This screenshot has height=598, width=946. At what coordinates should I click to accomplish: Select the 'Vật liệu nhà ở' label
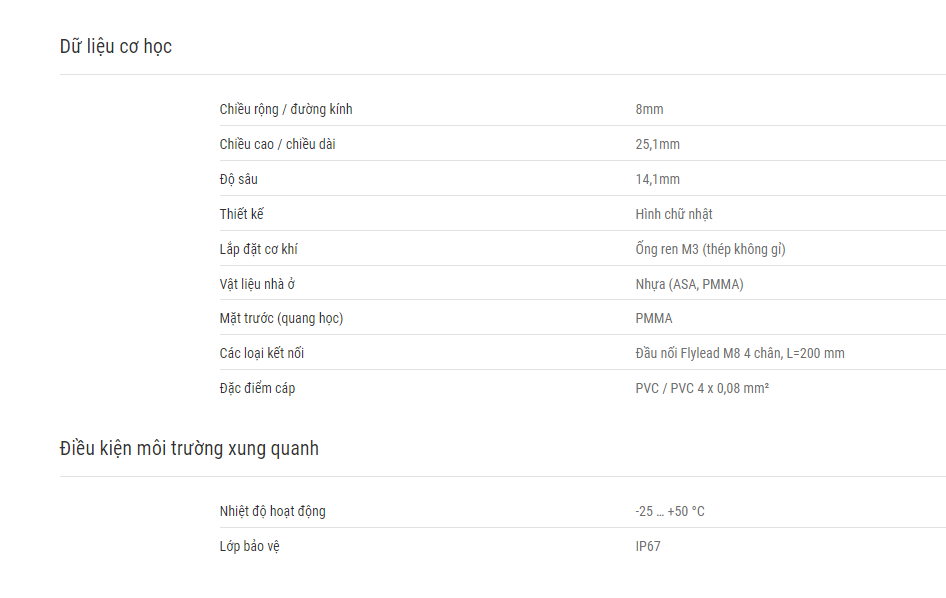pos(257,284)
